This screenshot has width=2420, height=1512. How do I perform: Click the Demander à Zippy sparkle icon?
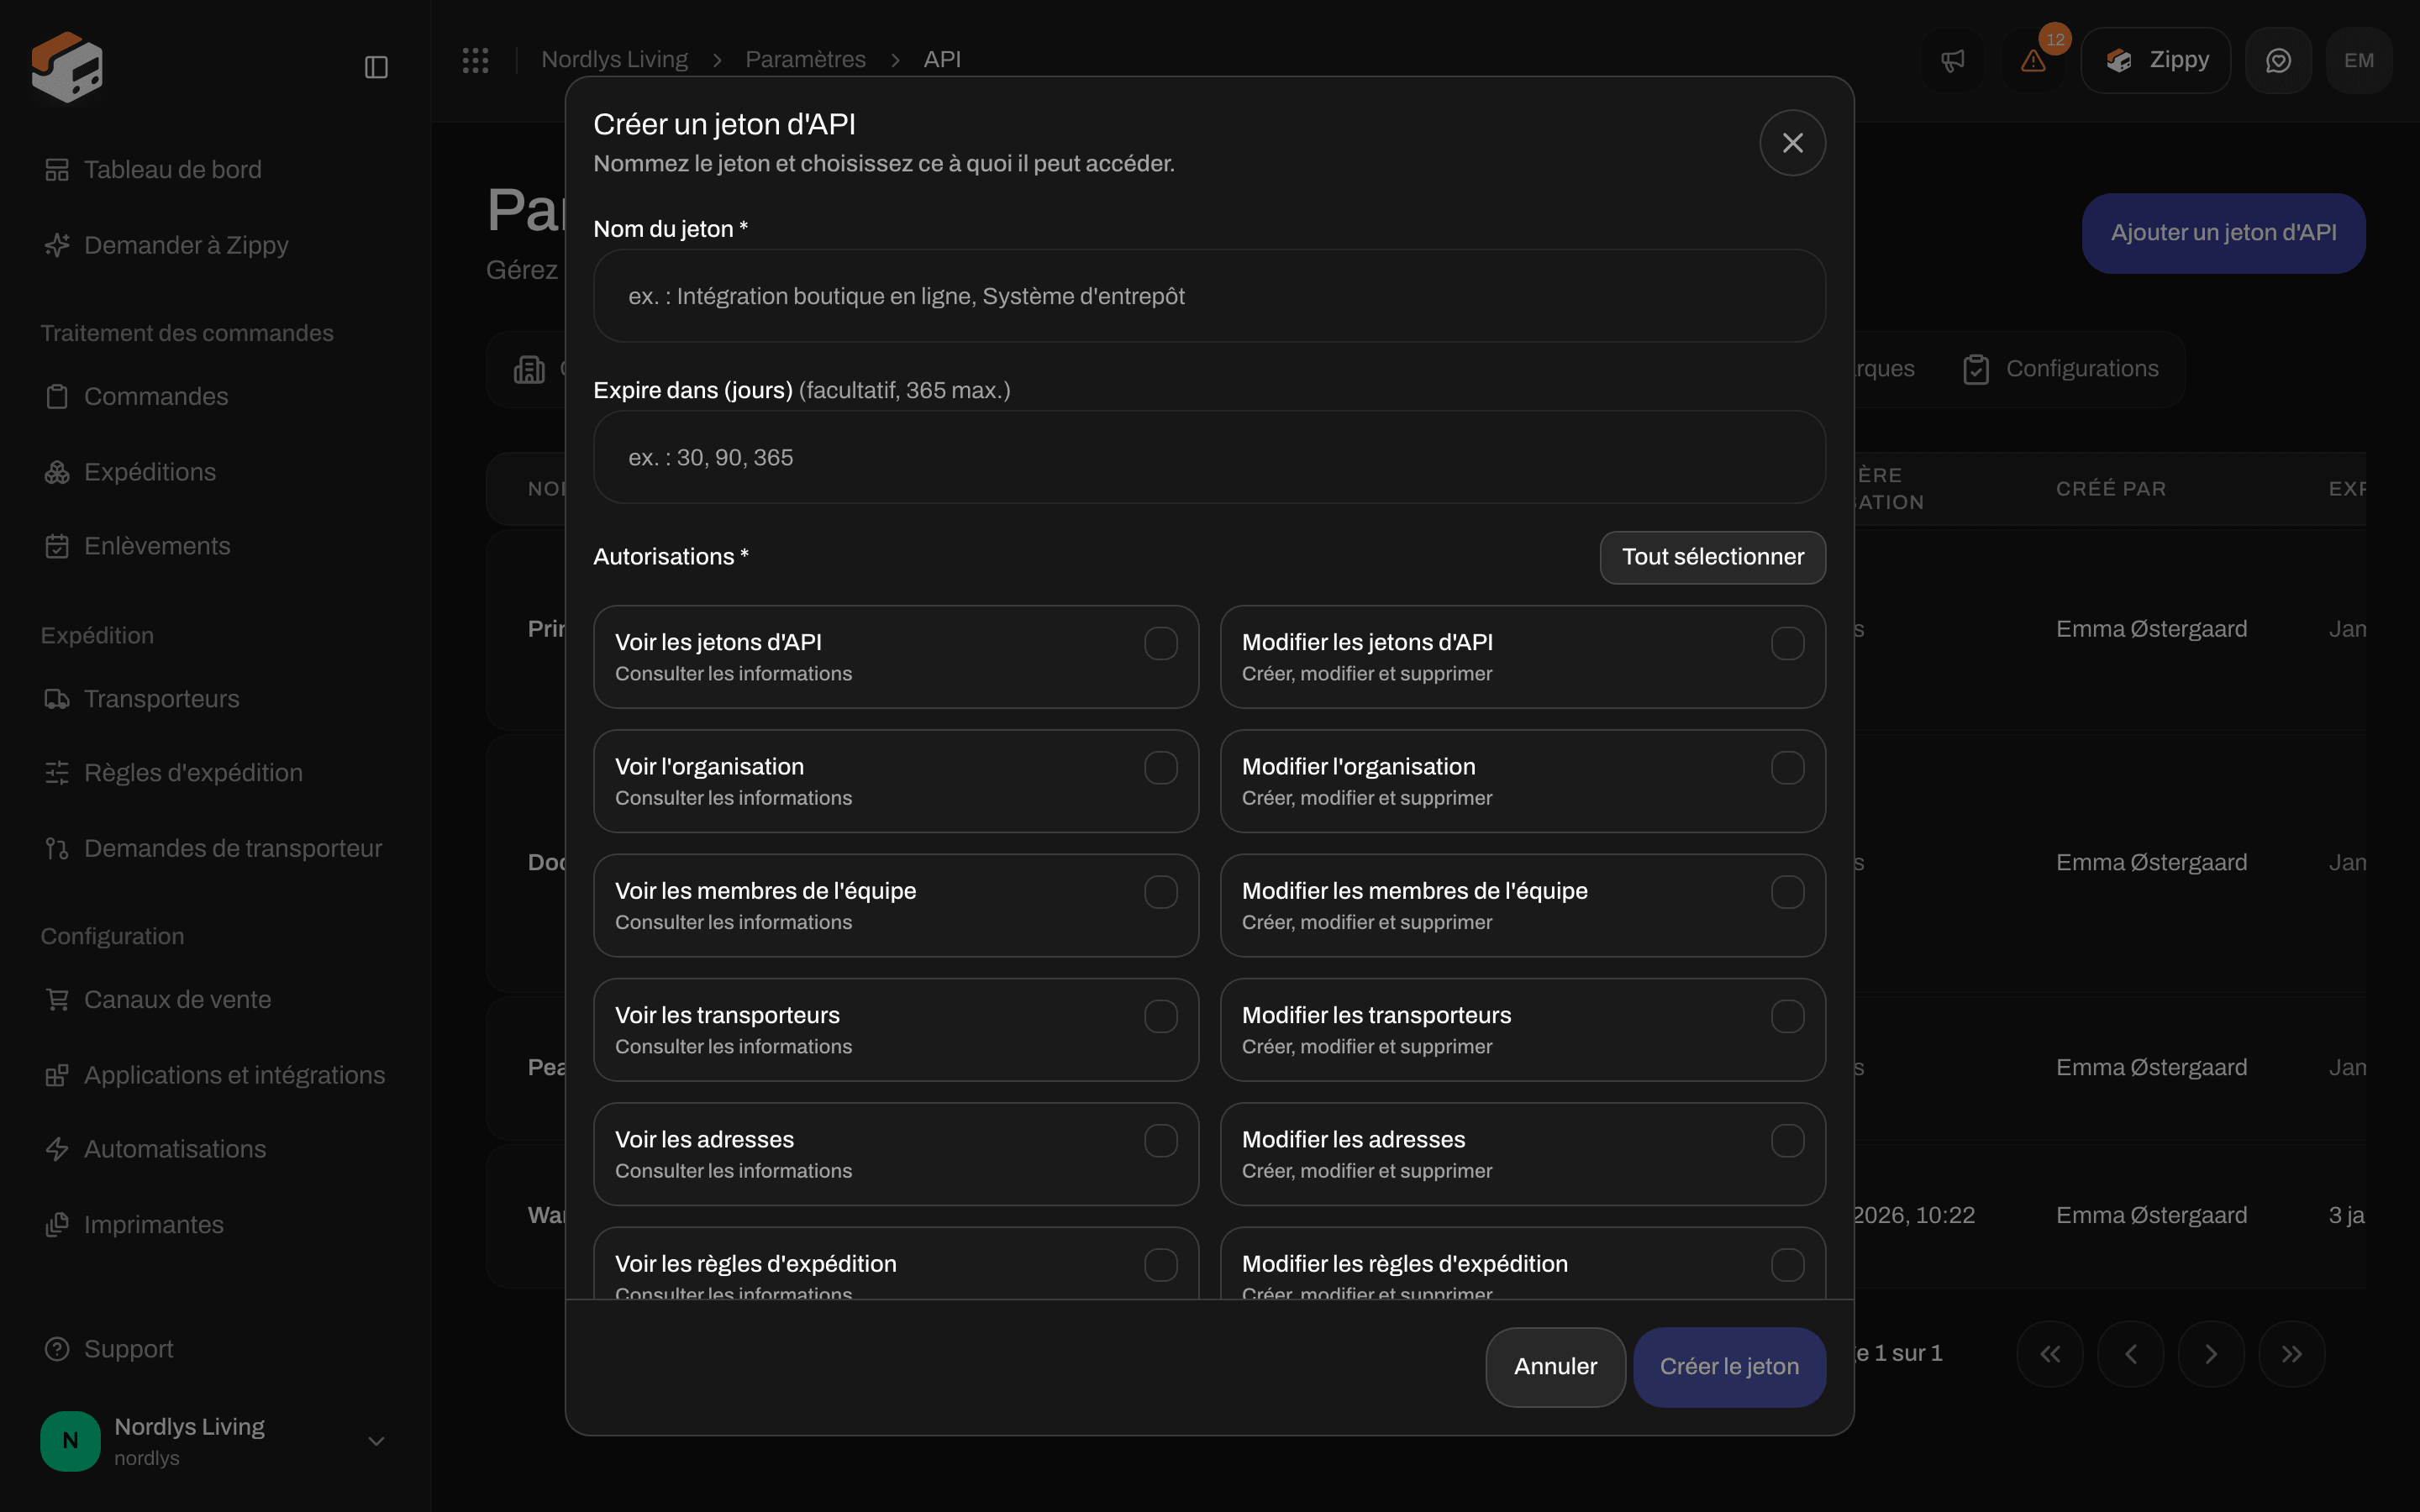click(57, 245)
